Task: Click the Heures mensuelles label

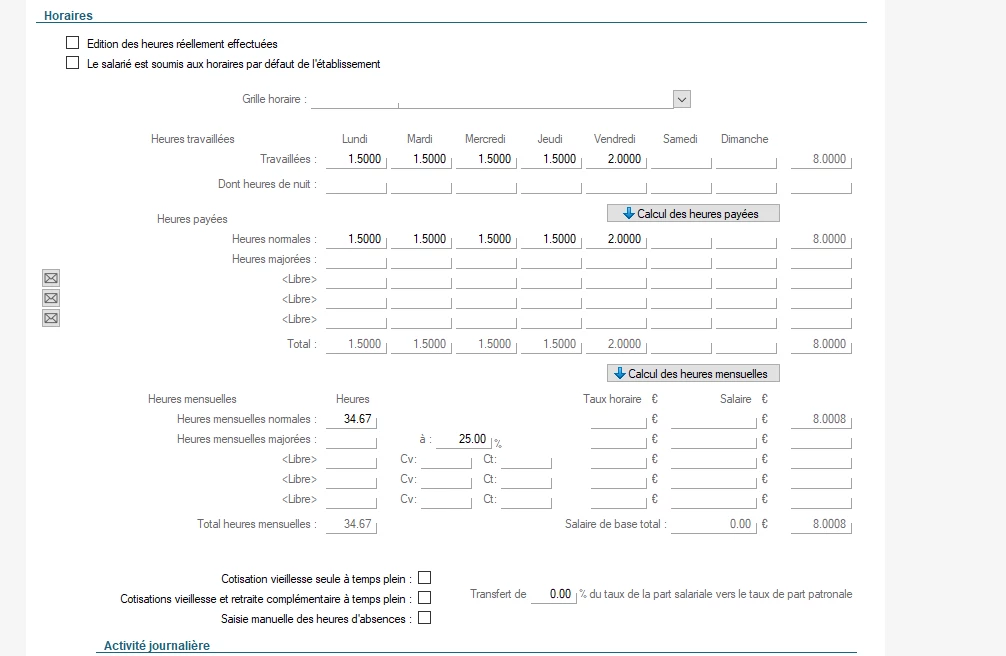Action: point(192,399)
